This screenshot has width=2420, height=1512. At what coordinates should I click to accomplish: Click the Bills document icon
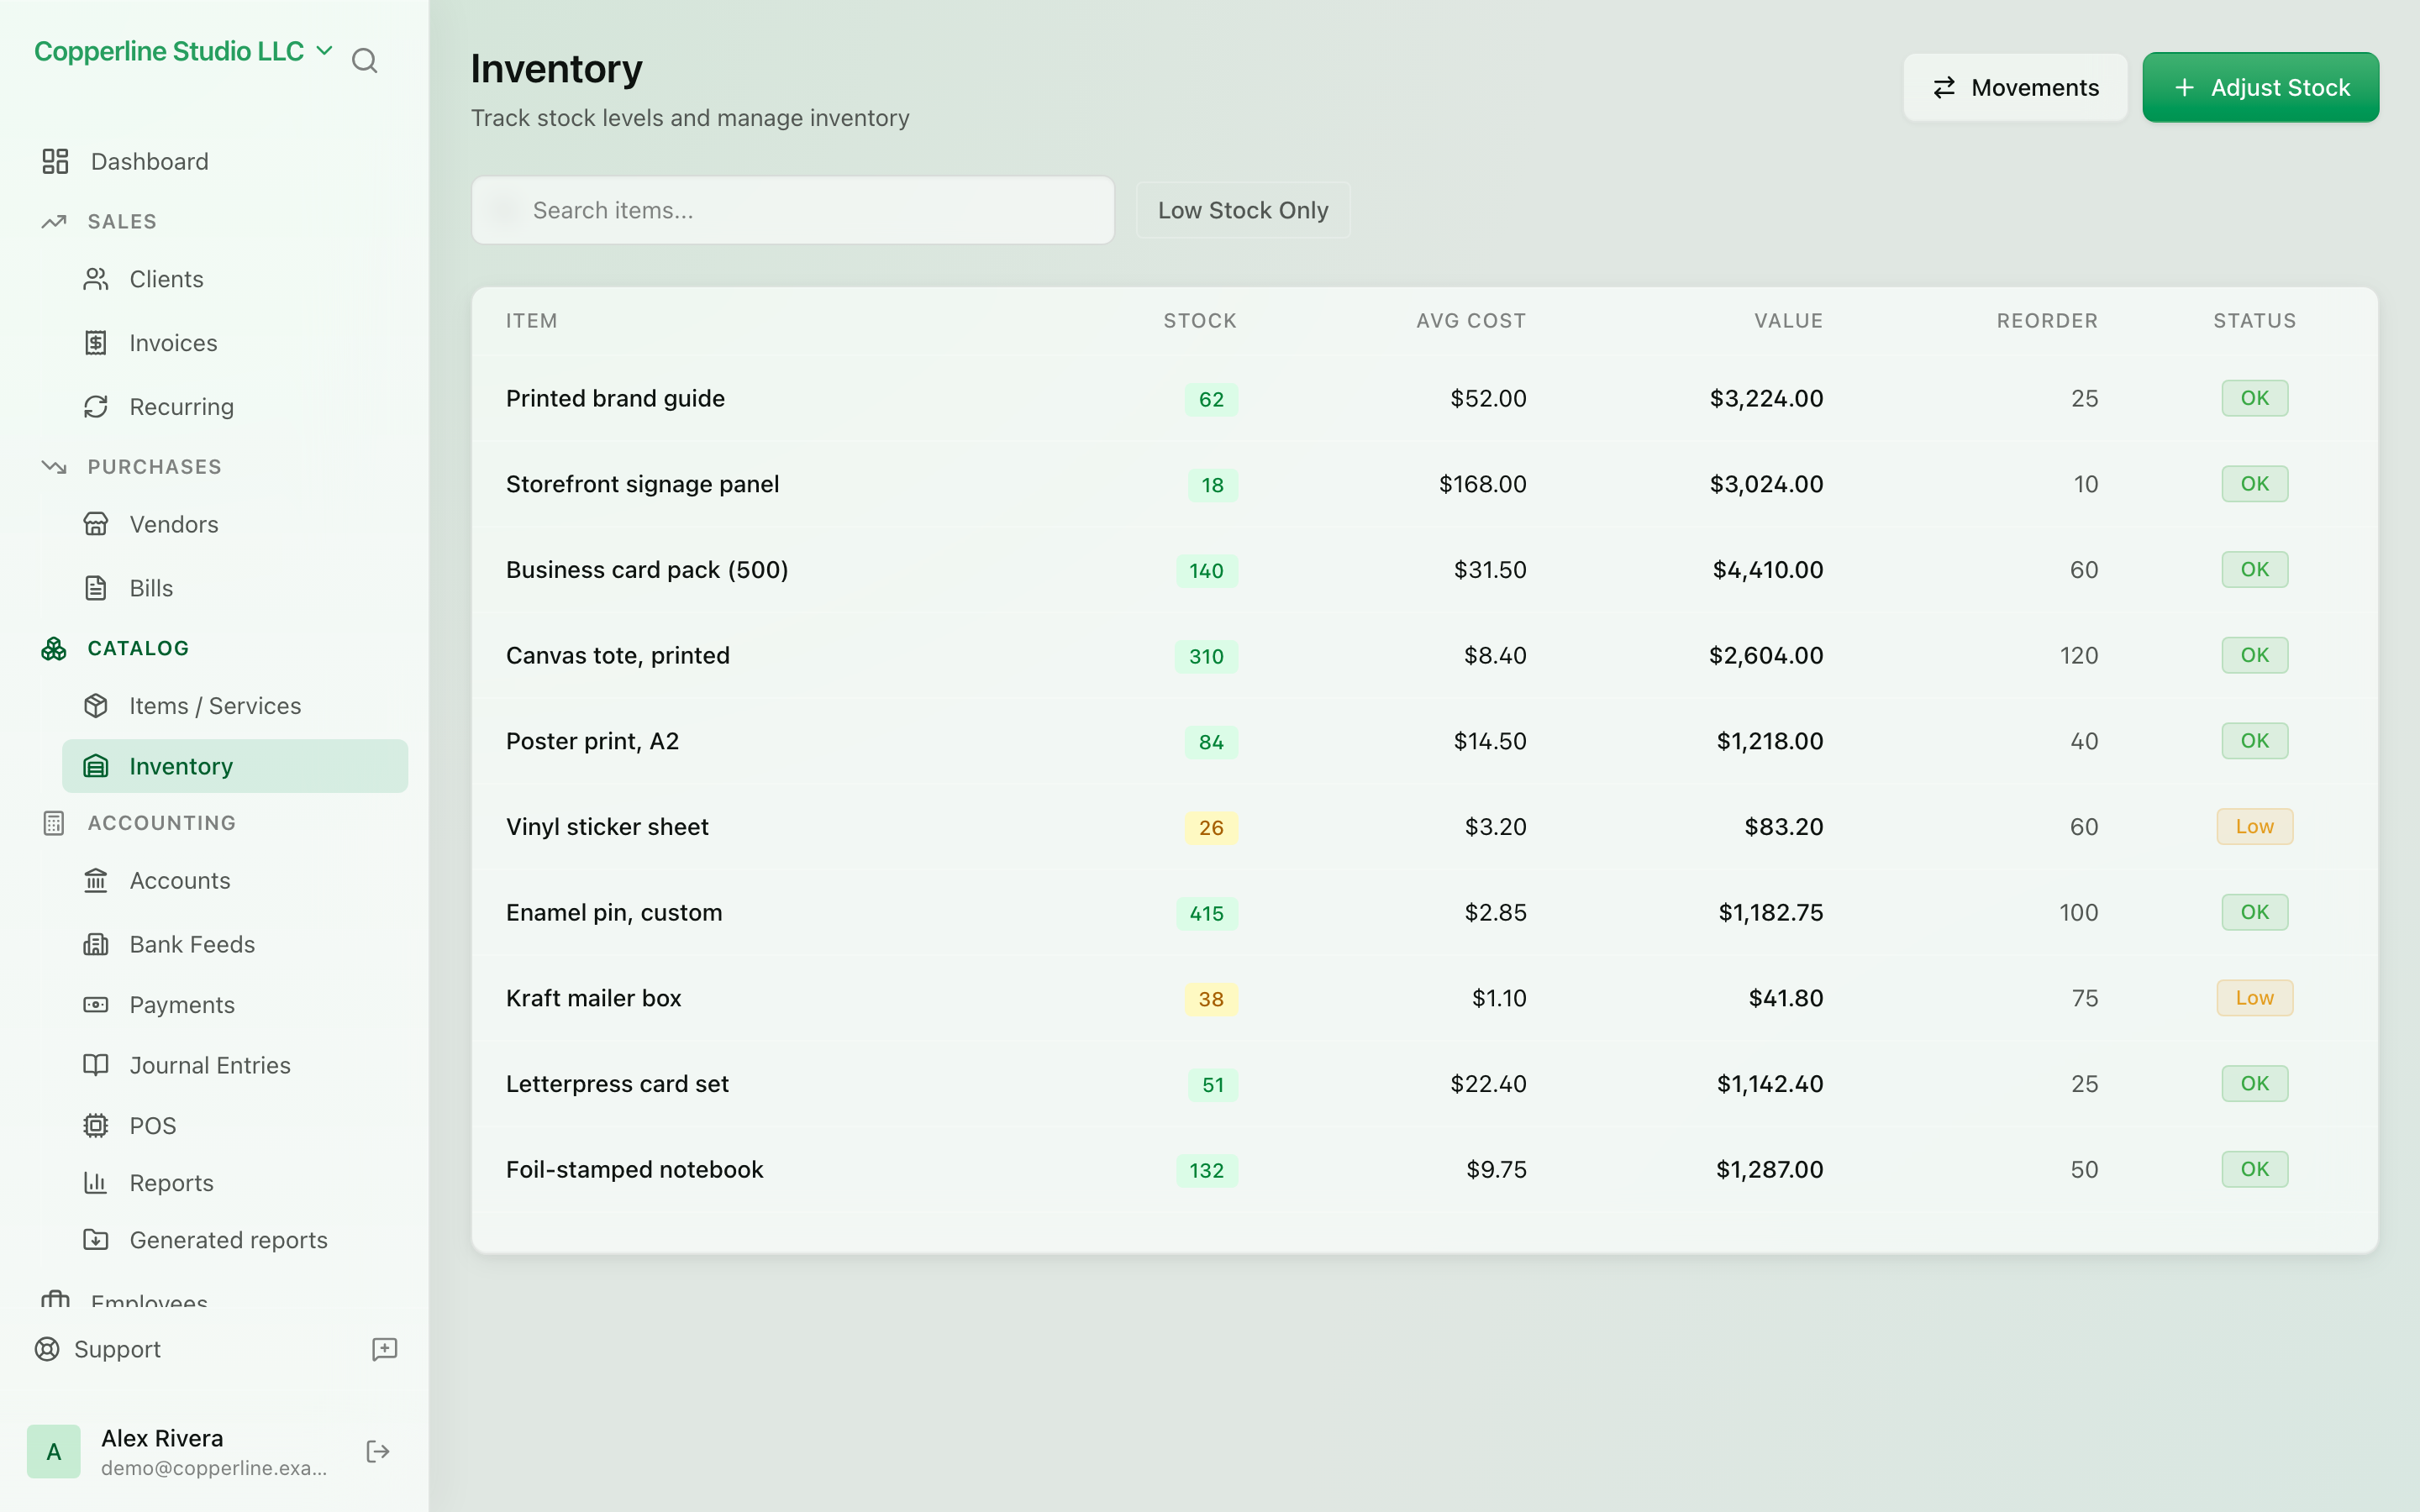coord(96,588)
